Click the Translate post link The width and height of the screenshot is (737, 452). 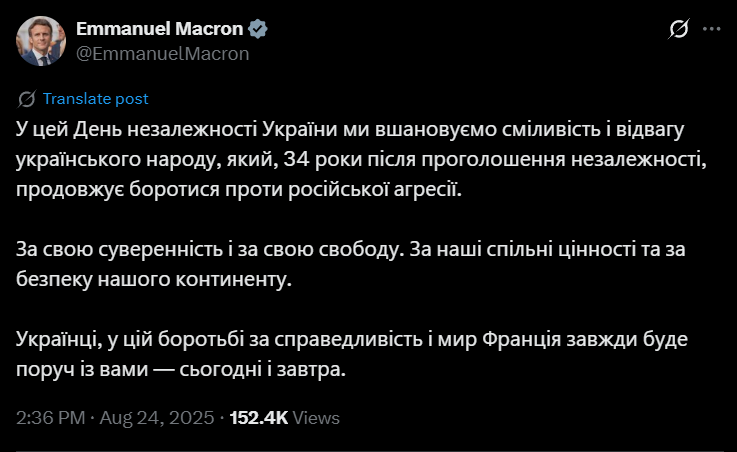(x=96, y=99)
